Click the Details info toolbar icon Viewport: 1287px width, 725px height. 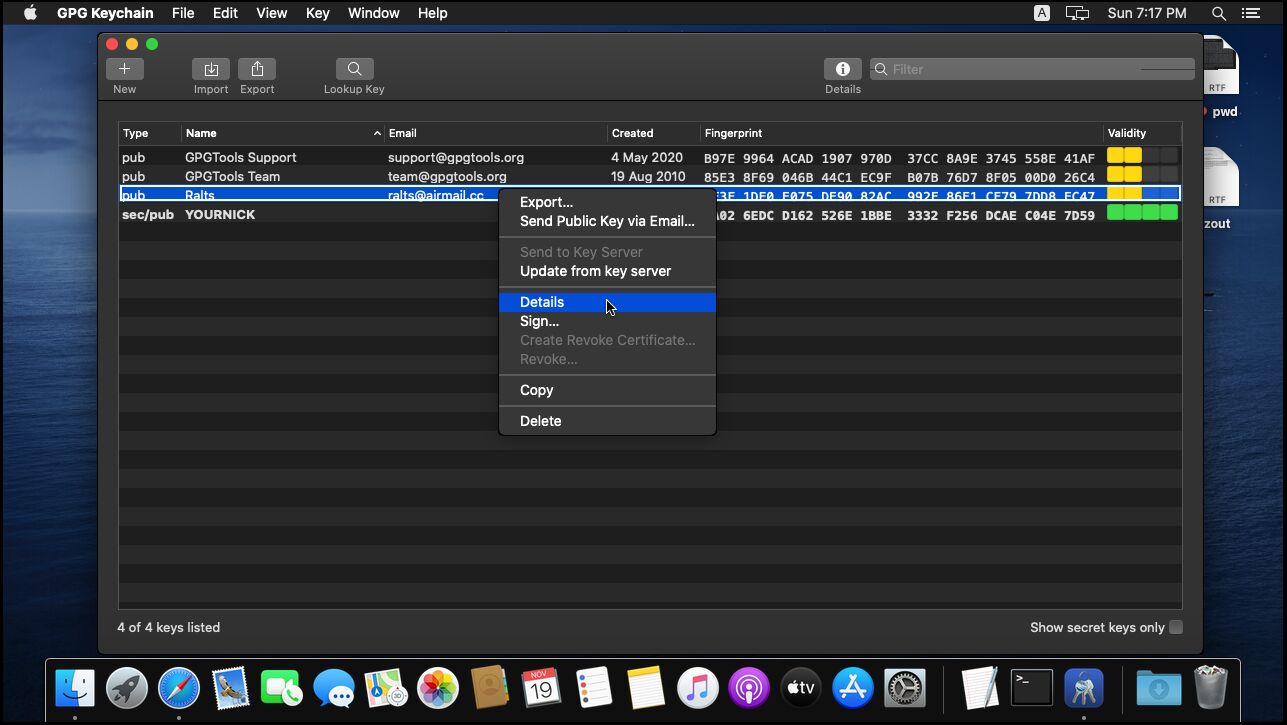[x=842, y=69]
